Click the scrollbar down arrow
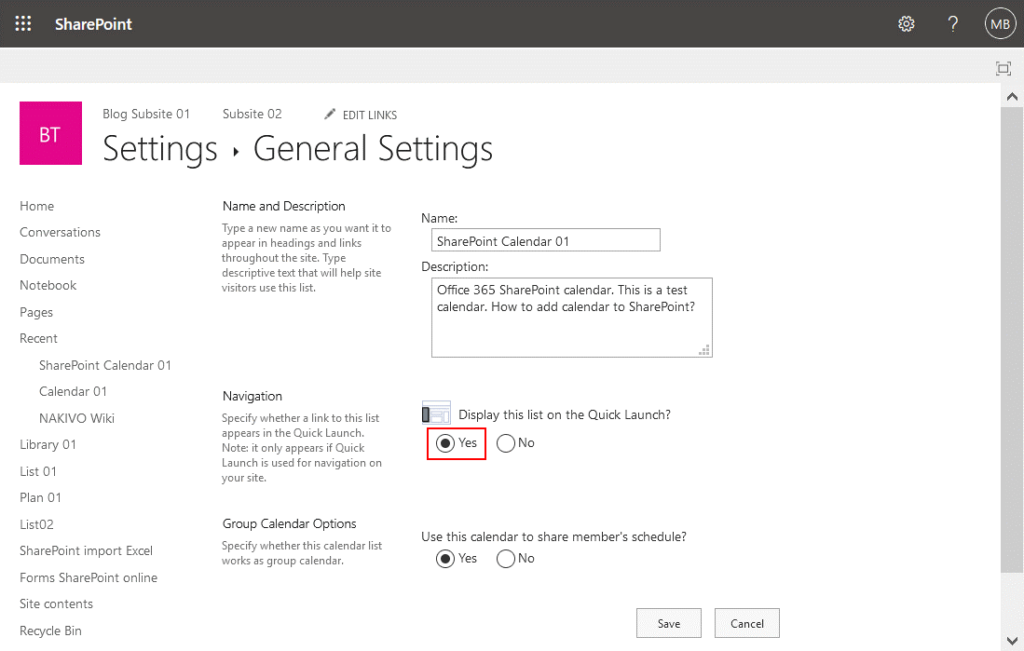The height and width of the screenshot is (651, 1024). (x=1011, y=641)
